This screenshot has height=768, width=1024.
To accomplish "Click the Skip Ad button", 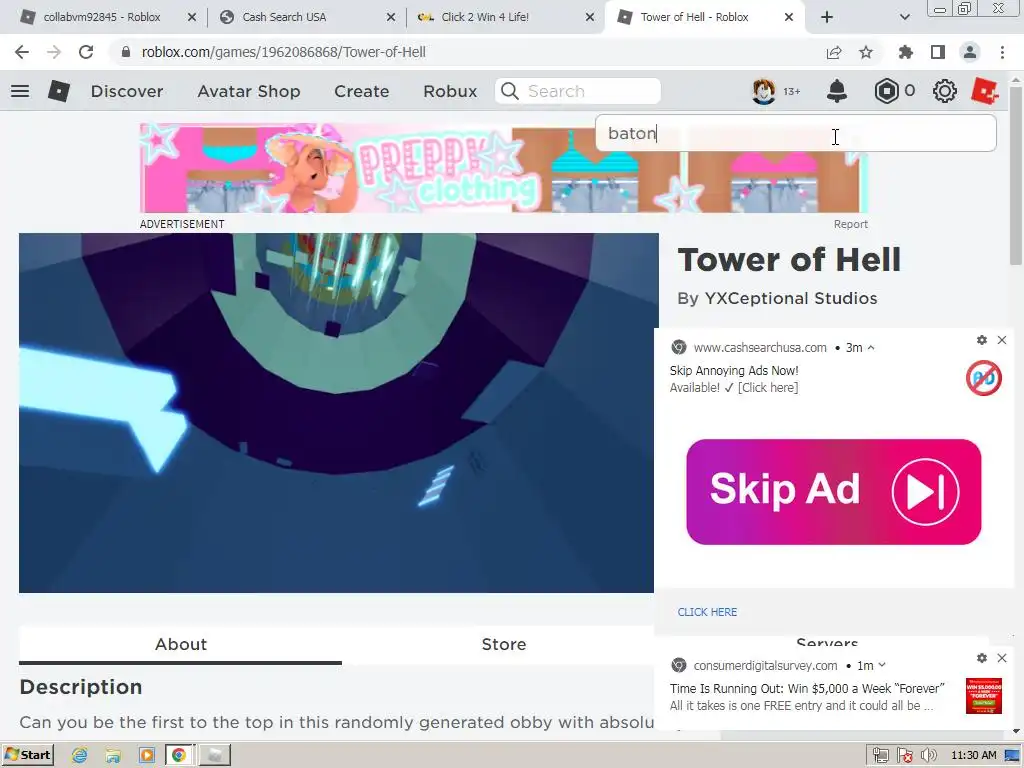I will pos(833,492).
